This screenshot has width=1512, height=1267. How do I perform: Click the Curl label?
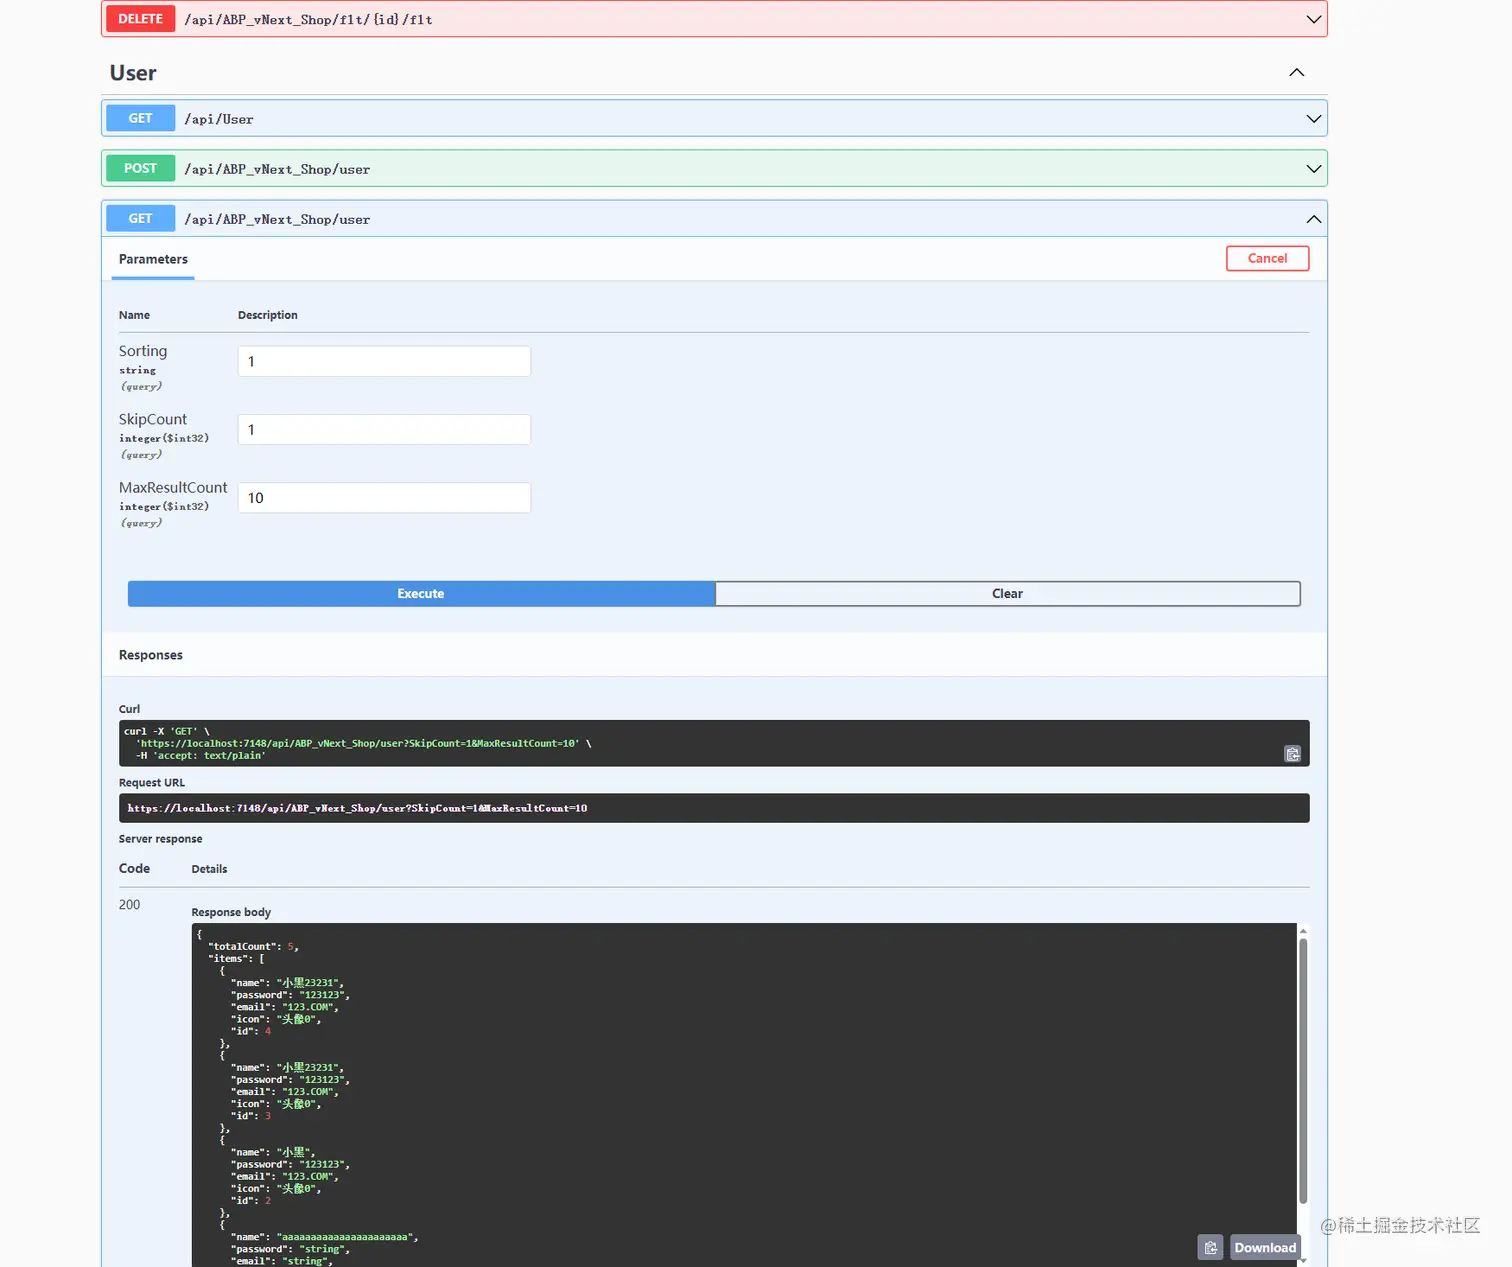(x=130, y=709)
